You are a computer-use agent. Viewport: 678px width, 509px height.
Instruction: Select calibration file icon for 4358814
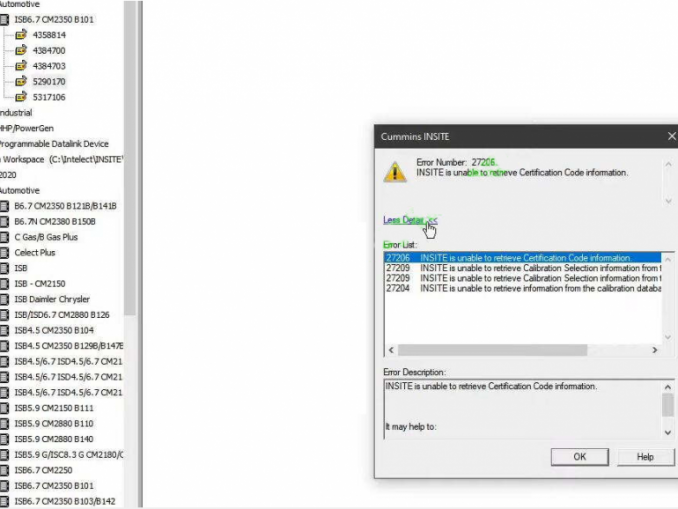pyautogui.click(x=21, y=35)
